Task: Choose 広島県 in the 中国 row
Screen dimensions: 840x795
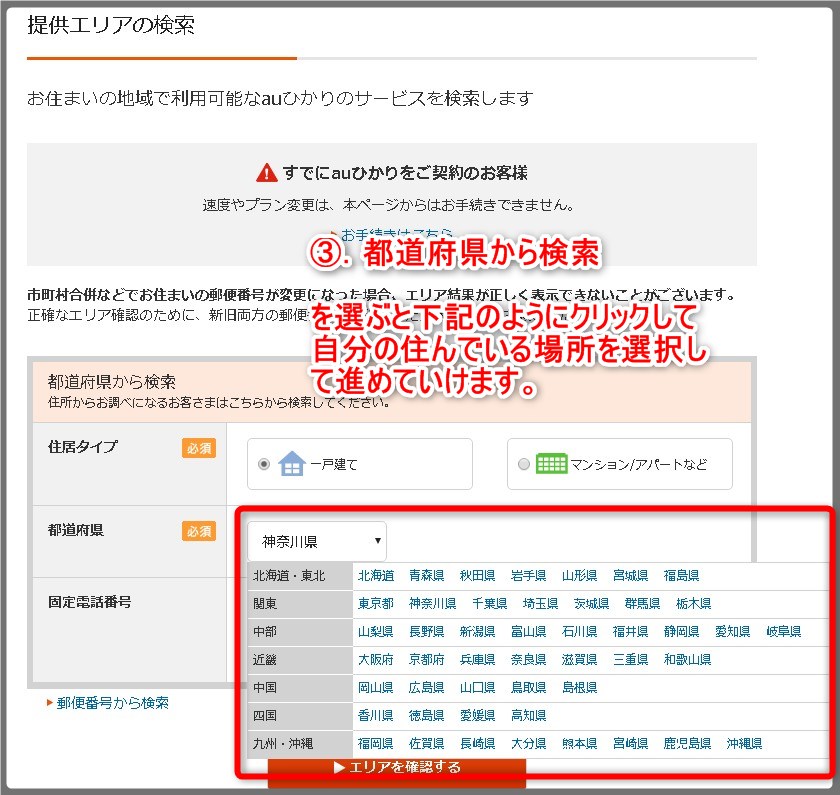Action: [426, 687]
